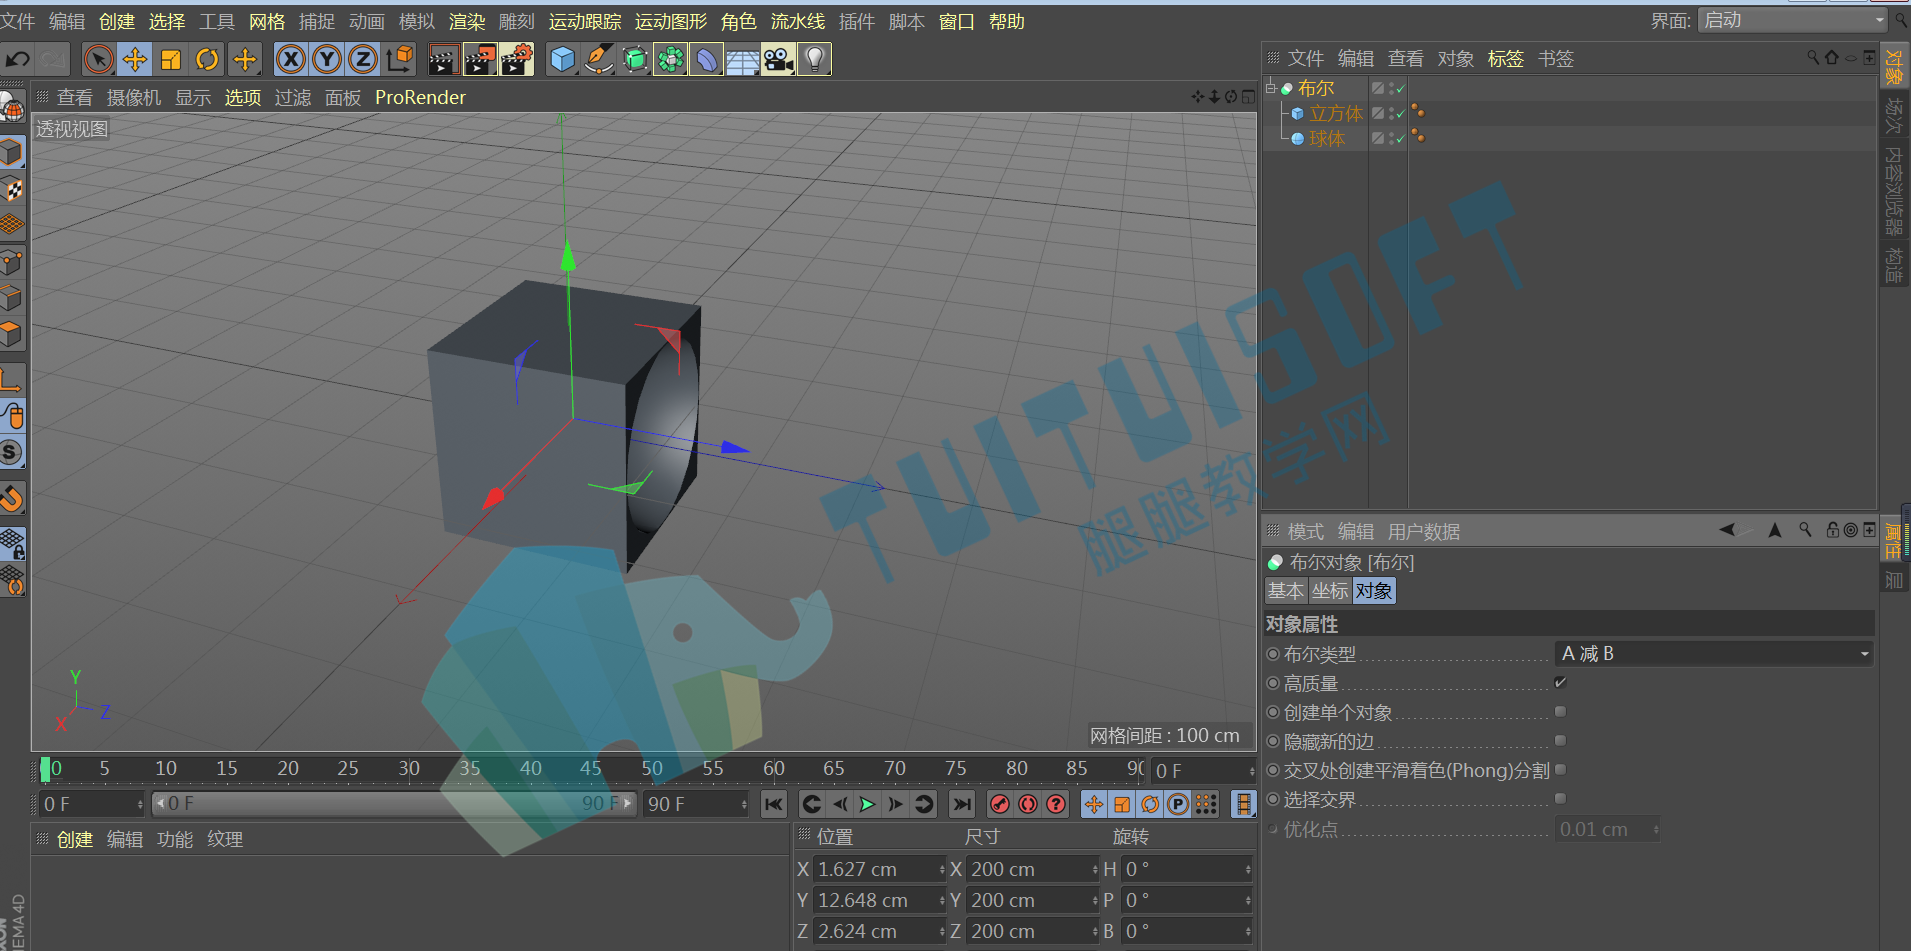Select the 立方体 object in hierarchy
Screen dimensions: 1911x951
pos(1336,114)
